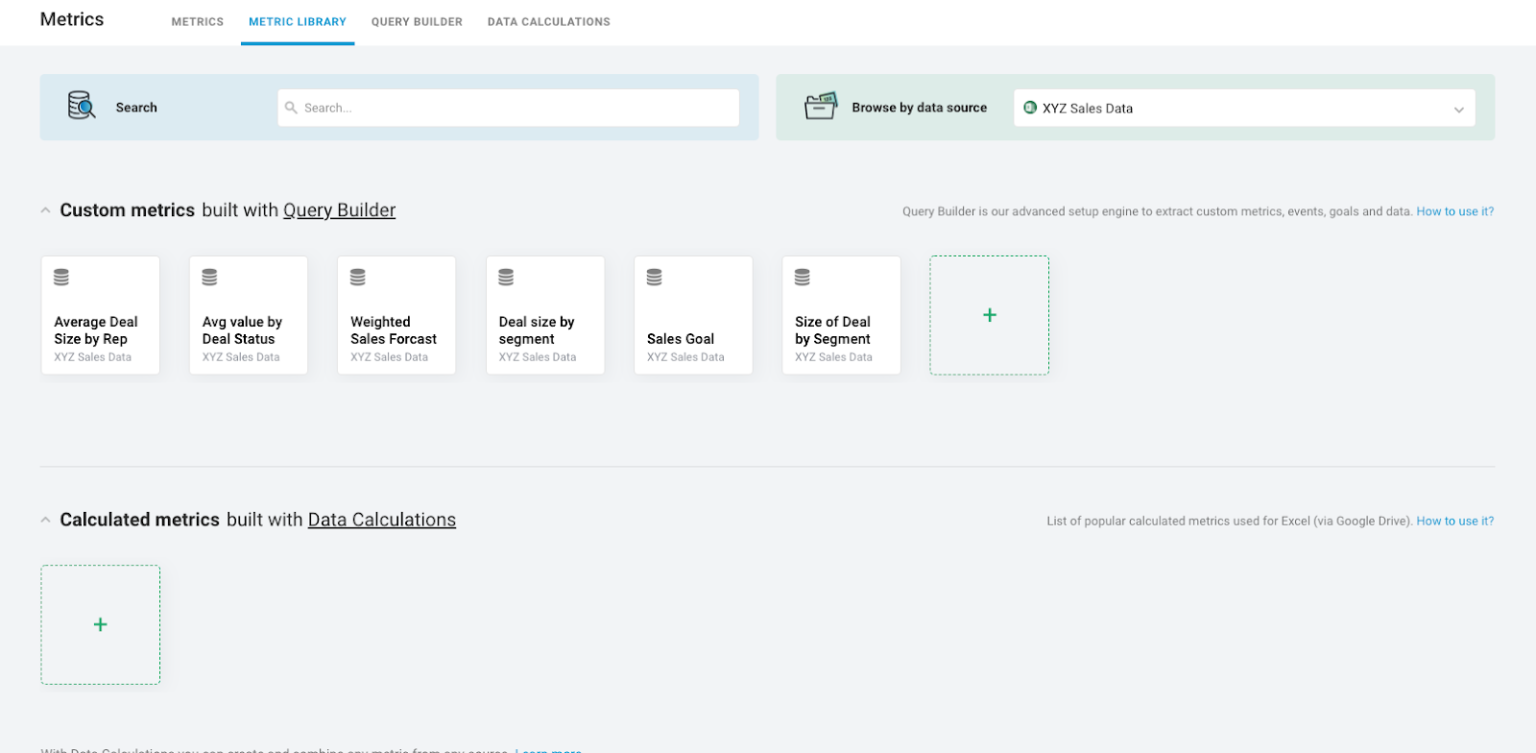Switch to the Query Builder tab
Image resolution: width=1536 pixels, height=753 pixels.
[416, 22]
